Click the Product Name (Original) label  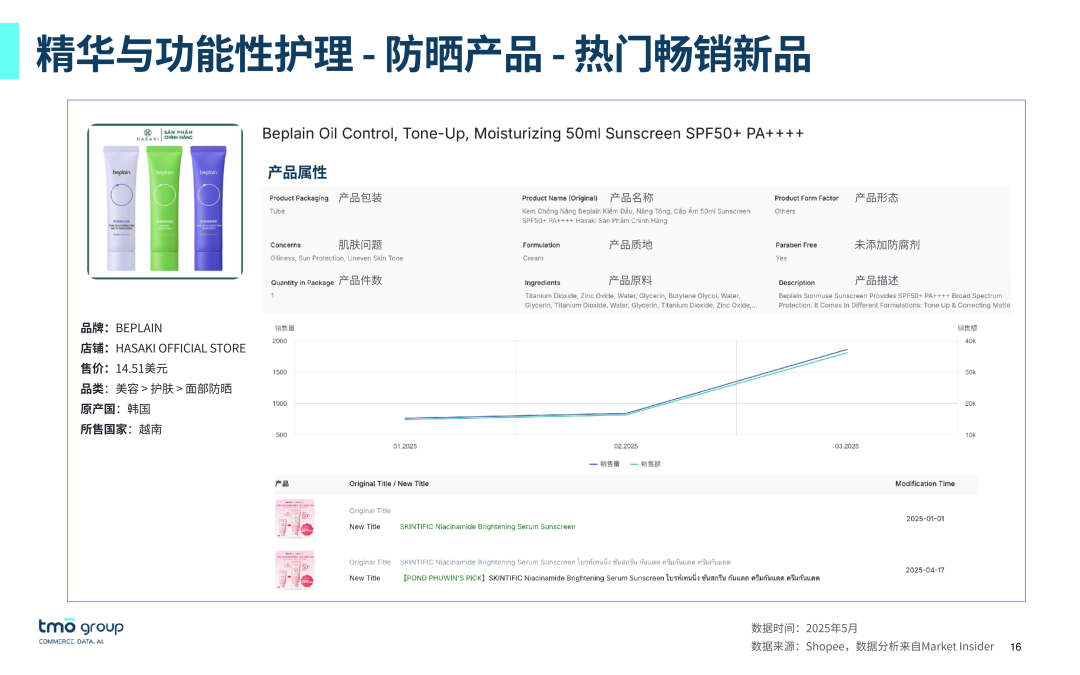[x=559, y=198]
